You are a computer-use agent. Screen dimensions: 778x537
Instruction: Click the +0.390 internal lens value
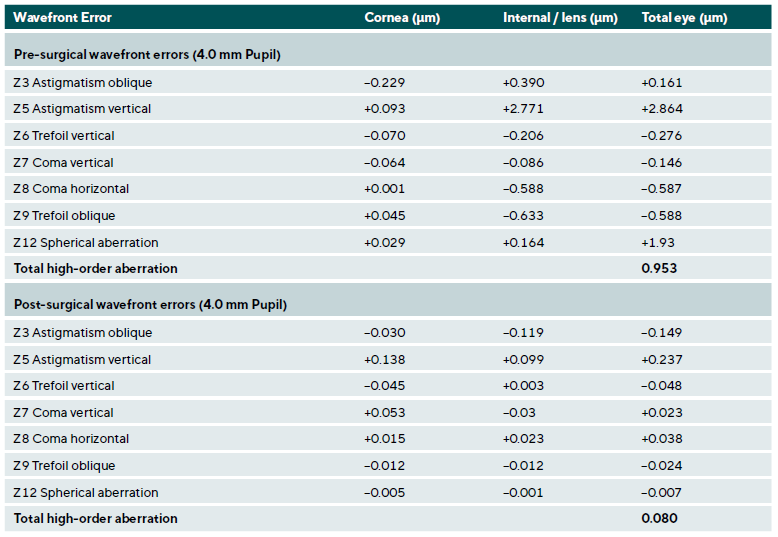[523, 83]
